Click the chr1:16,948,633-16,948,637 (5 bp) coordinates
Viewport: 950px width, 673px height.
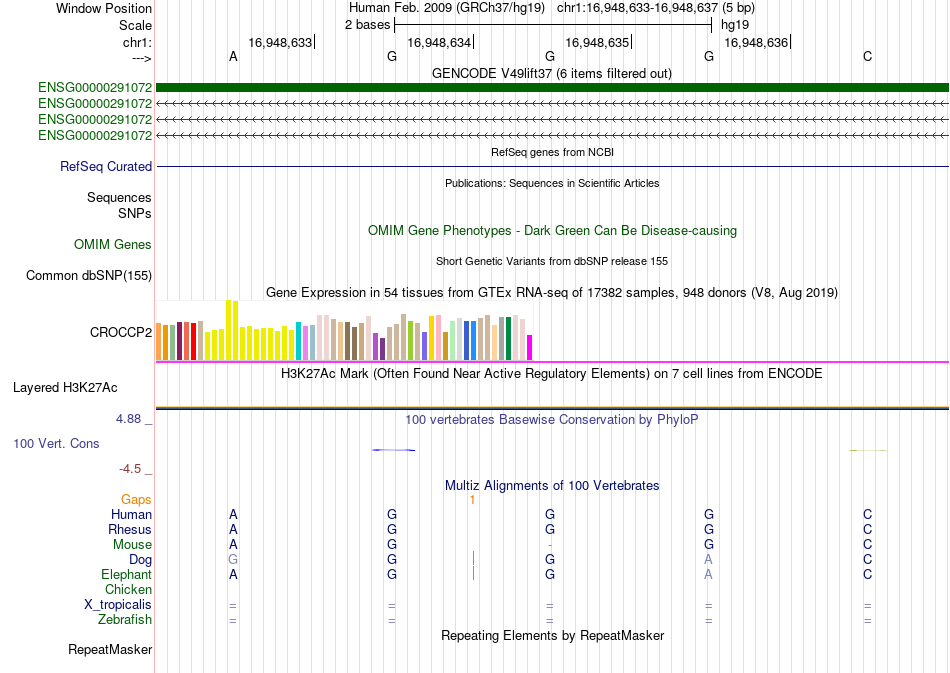pos(656,8)
